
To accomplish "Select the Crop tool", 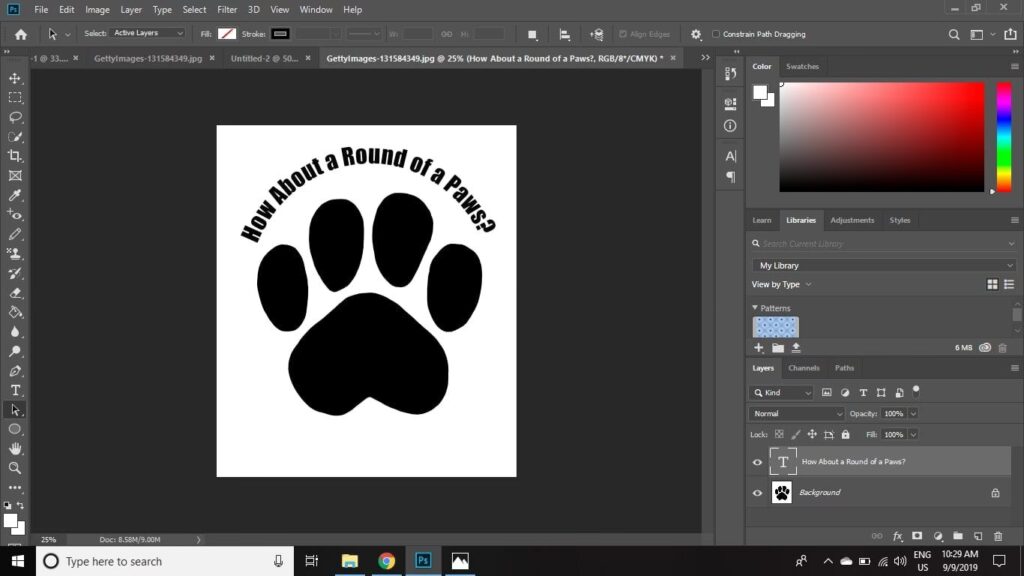I will 15,156.
